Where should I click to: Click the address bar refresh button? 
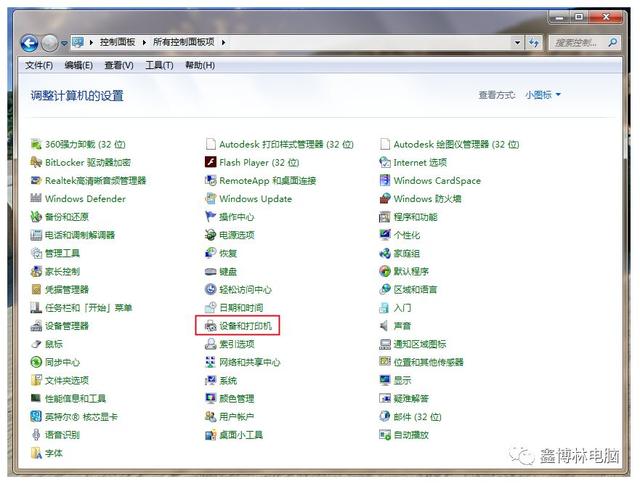533,42
